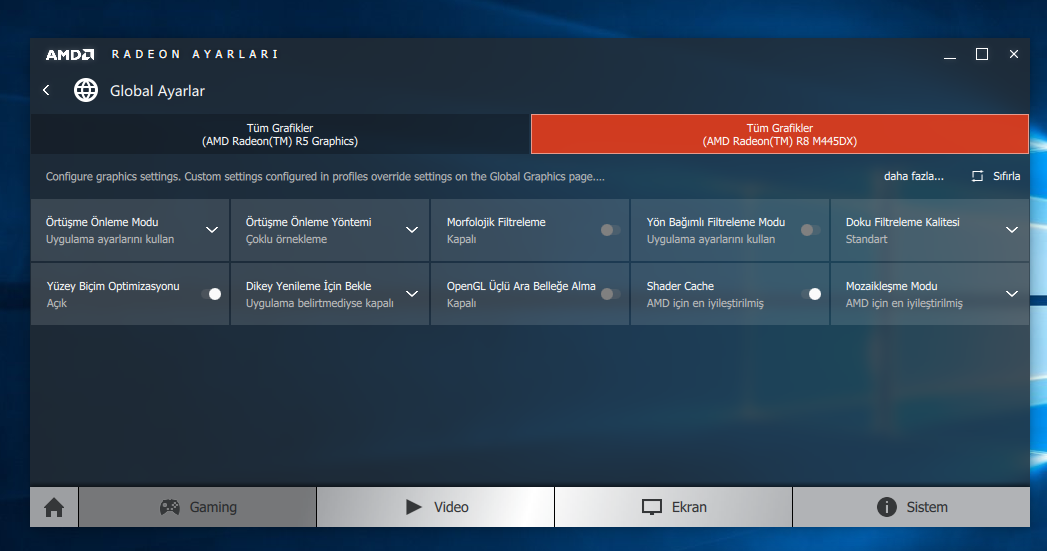Turn off Shader Cache switch
This screenshot has width=1047, height=551.
pos(811,294)
